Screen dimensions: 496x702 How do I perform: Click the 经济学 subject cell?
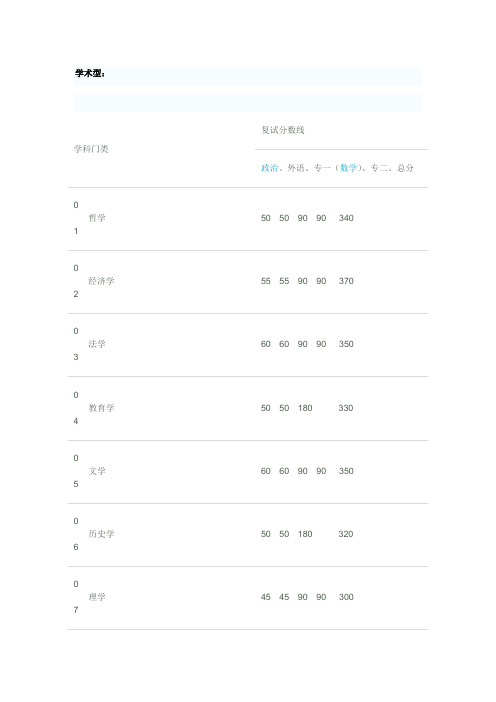(101, 281)
